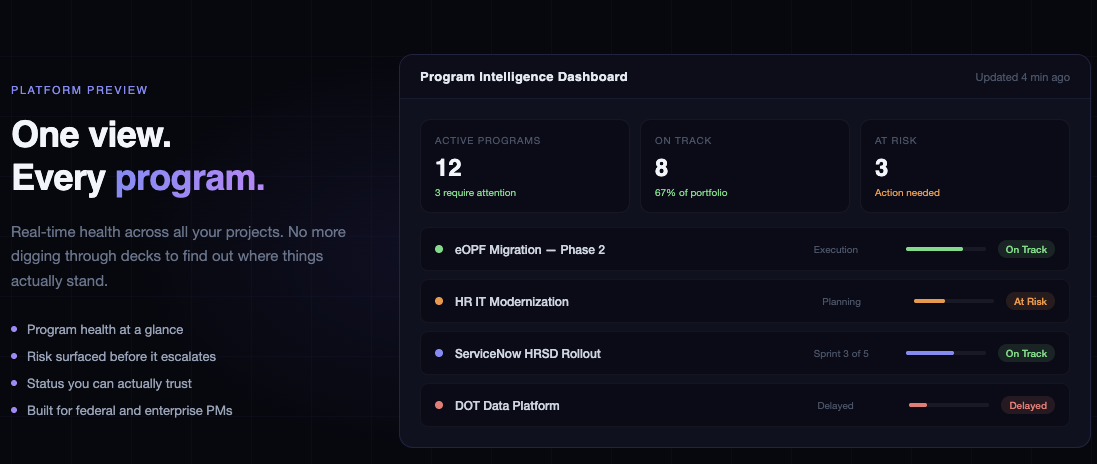
Task: Click the purple dot beside ServiceNow HRSD Rollout
Action: coord(439,353)
